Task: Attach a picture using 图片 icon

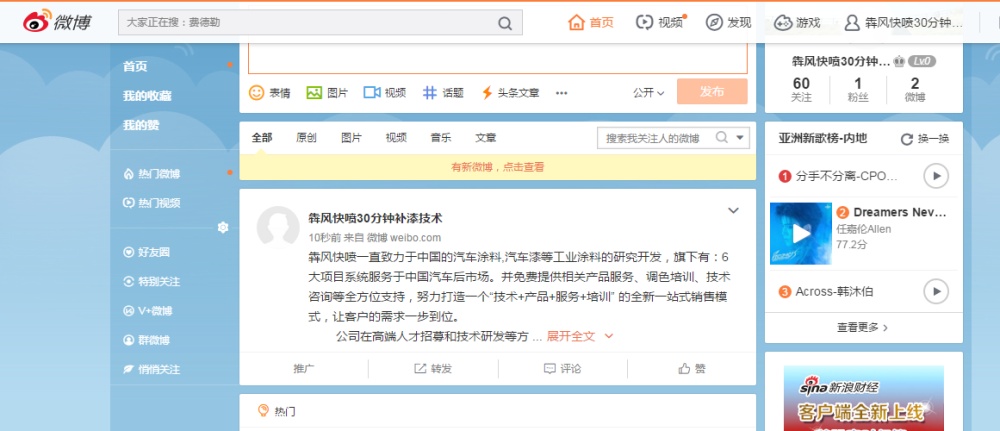Action: [314, 92]
